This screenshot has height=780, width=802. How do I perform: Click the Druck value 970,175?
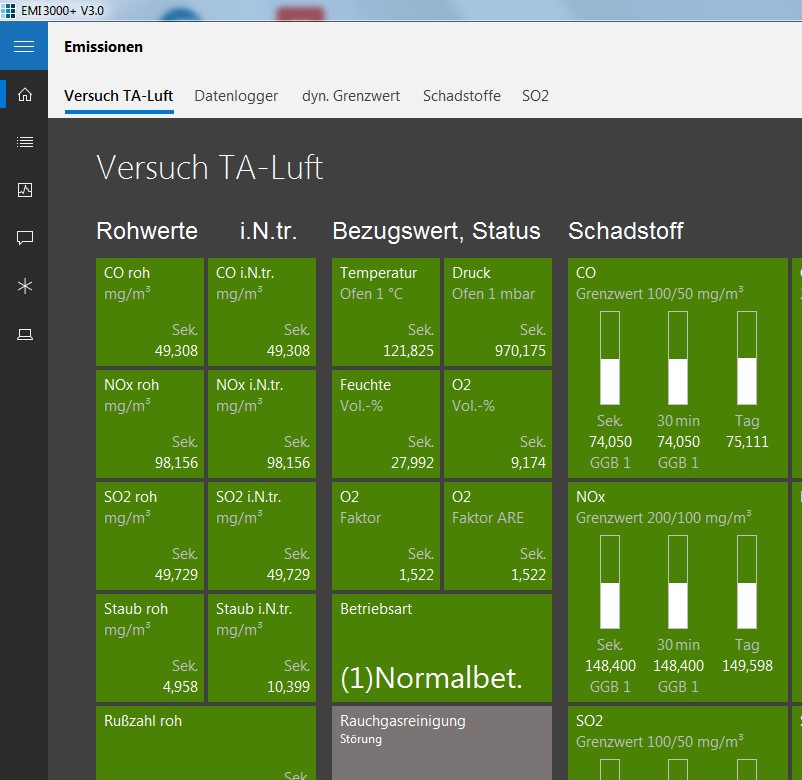coord(520,350)
